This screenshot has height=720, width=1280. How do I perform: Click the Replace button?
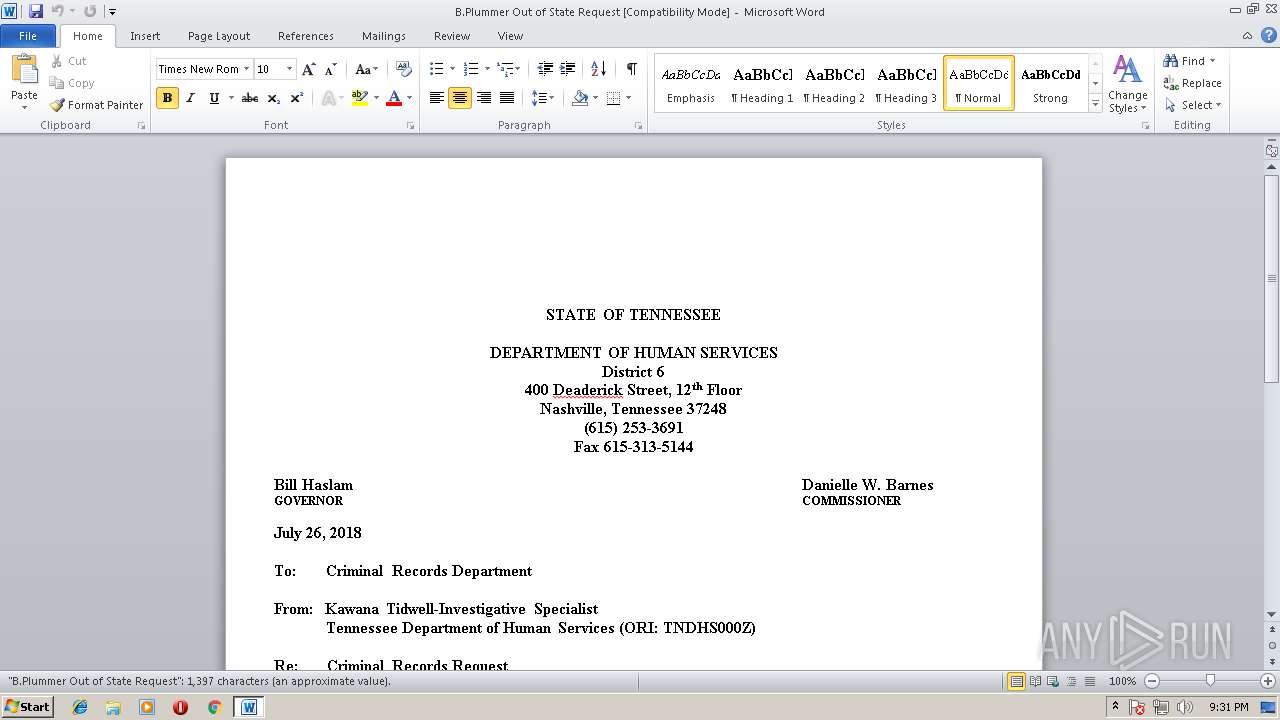coord(1193,83)
